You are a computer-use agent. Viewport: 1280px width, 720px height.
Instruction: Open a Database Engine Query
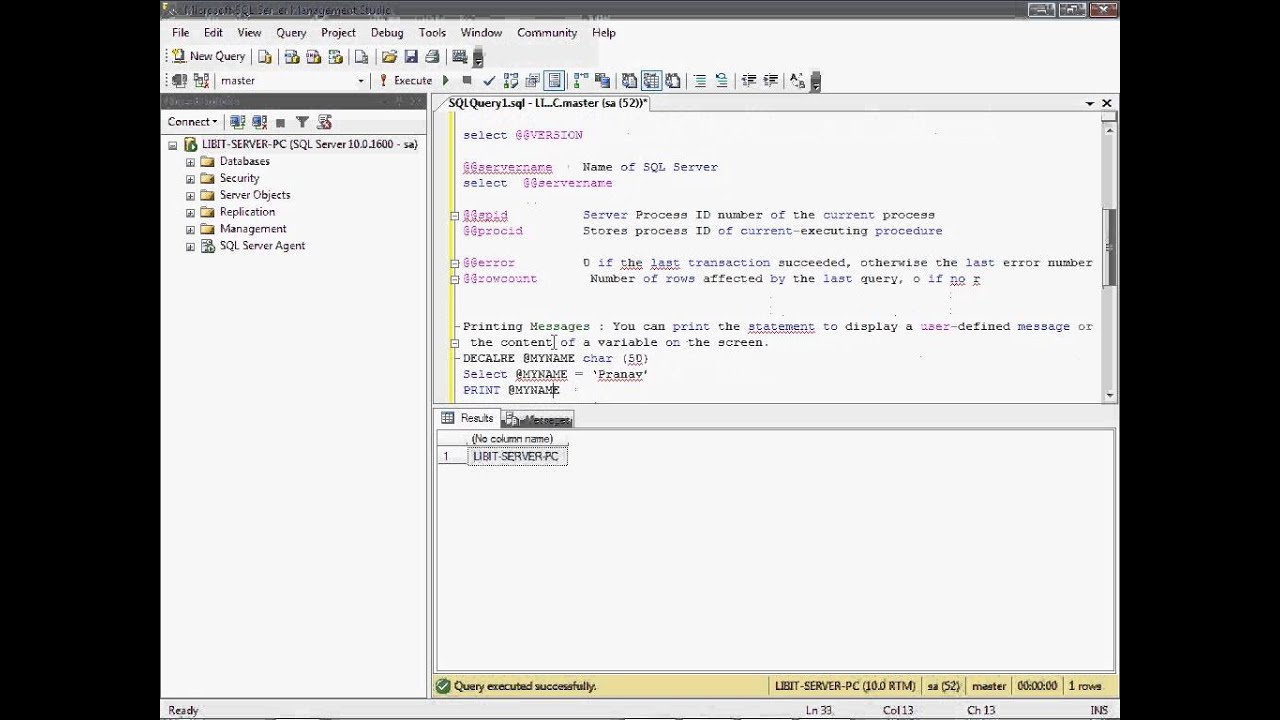click(265, 57)
